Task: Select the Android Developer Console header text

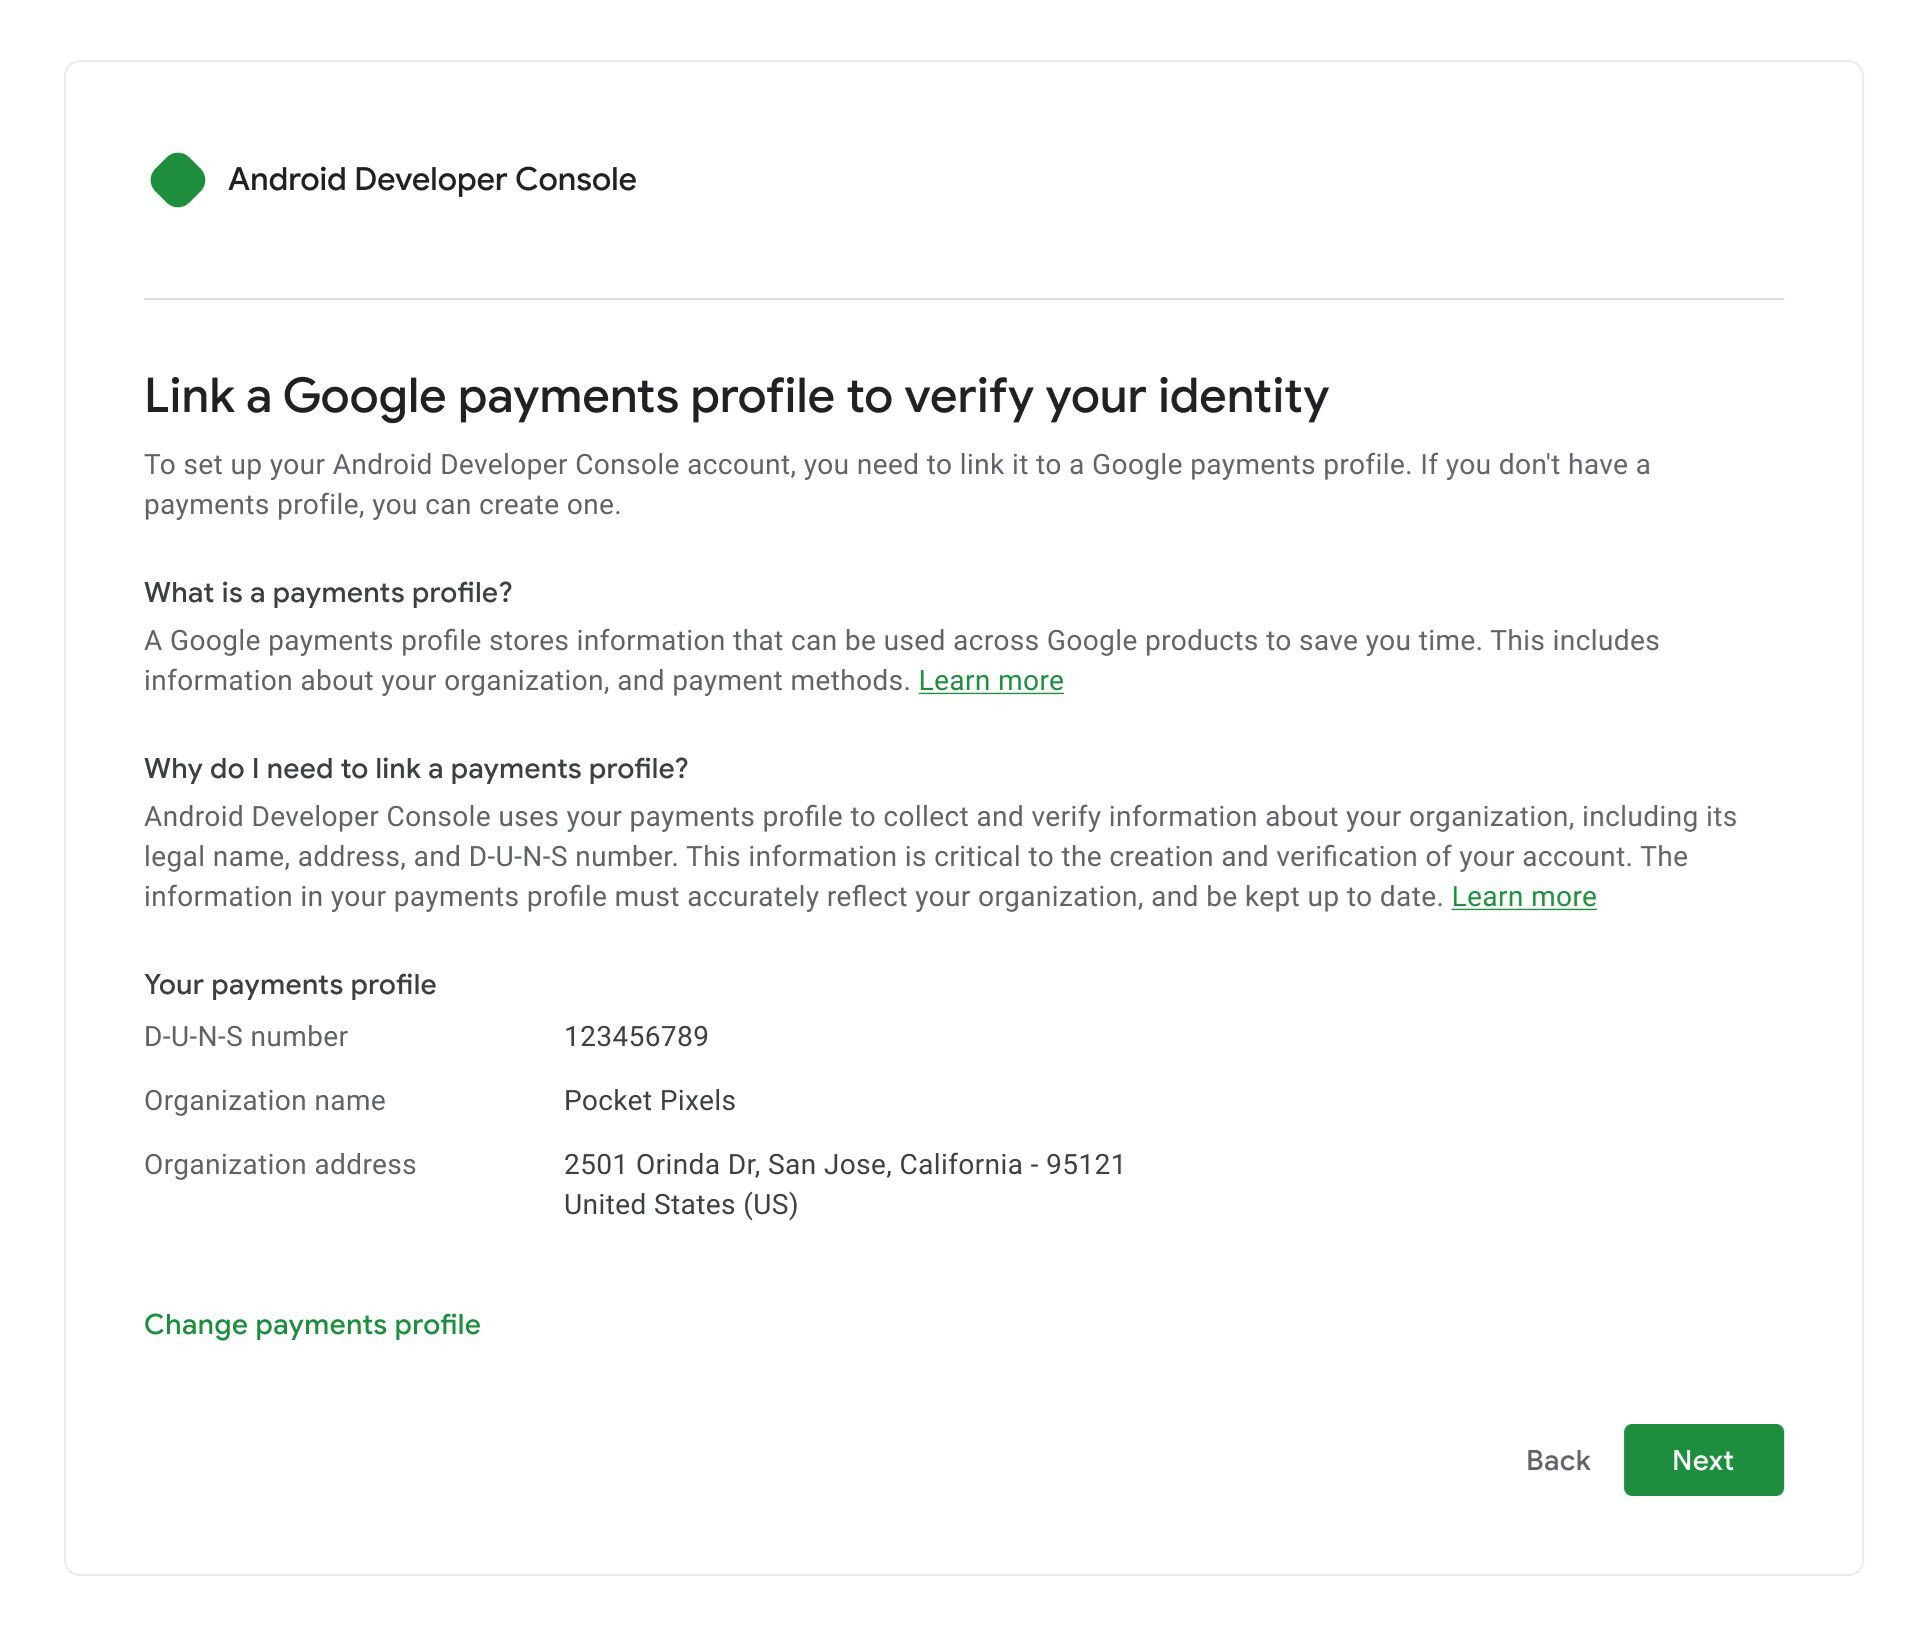Action: point(432,180)
